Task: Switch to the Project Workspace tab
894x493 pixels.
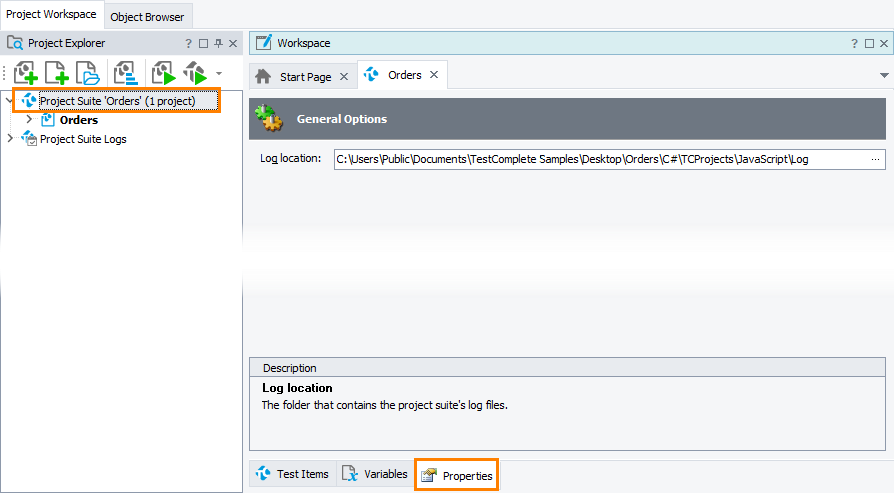Action: 51,14
